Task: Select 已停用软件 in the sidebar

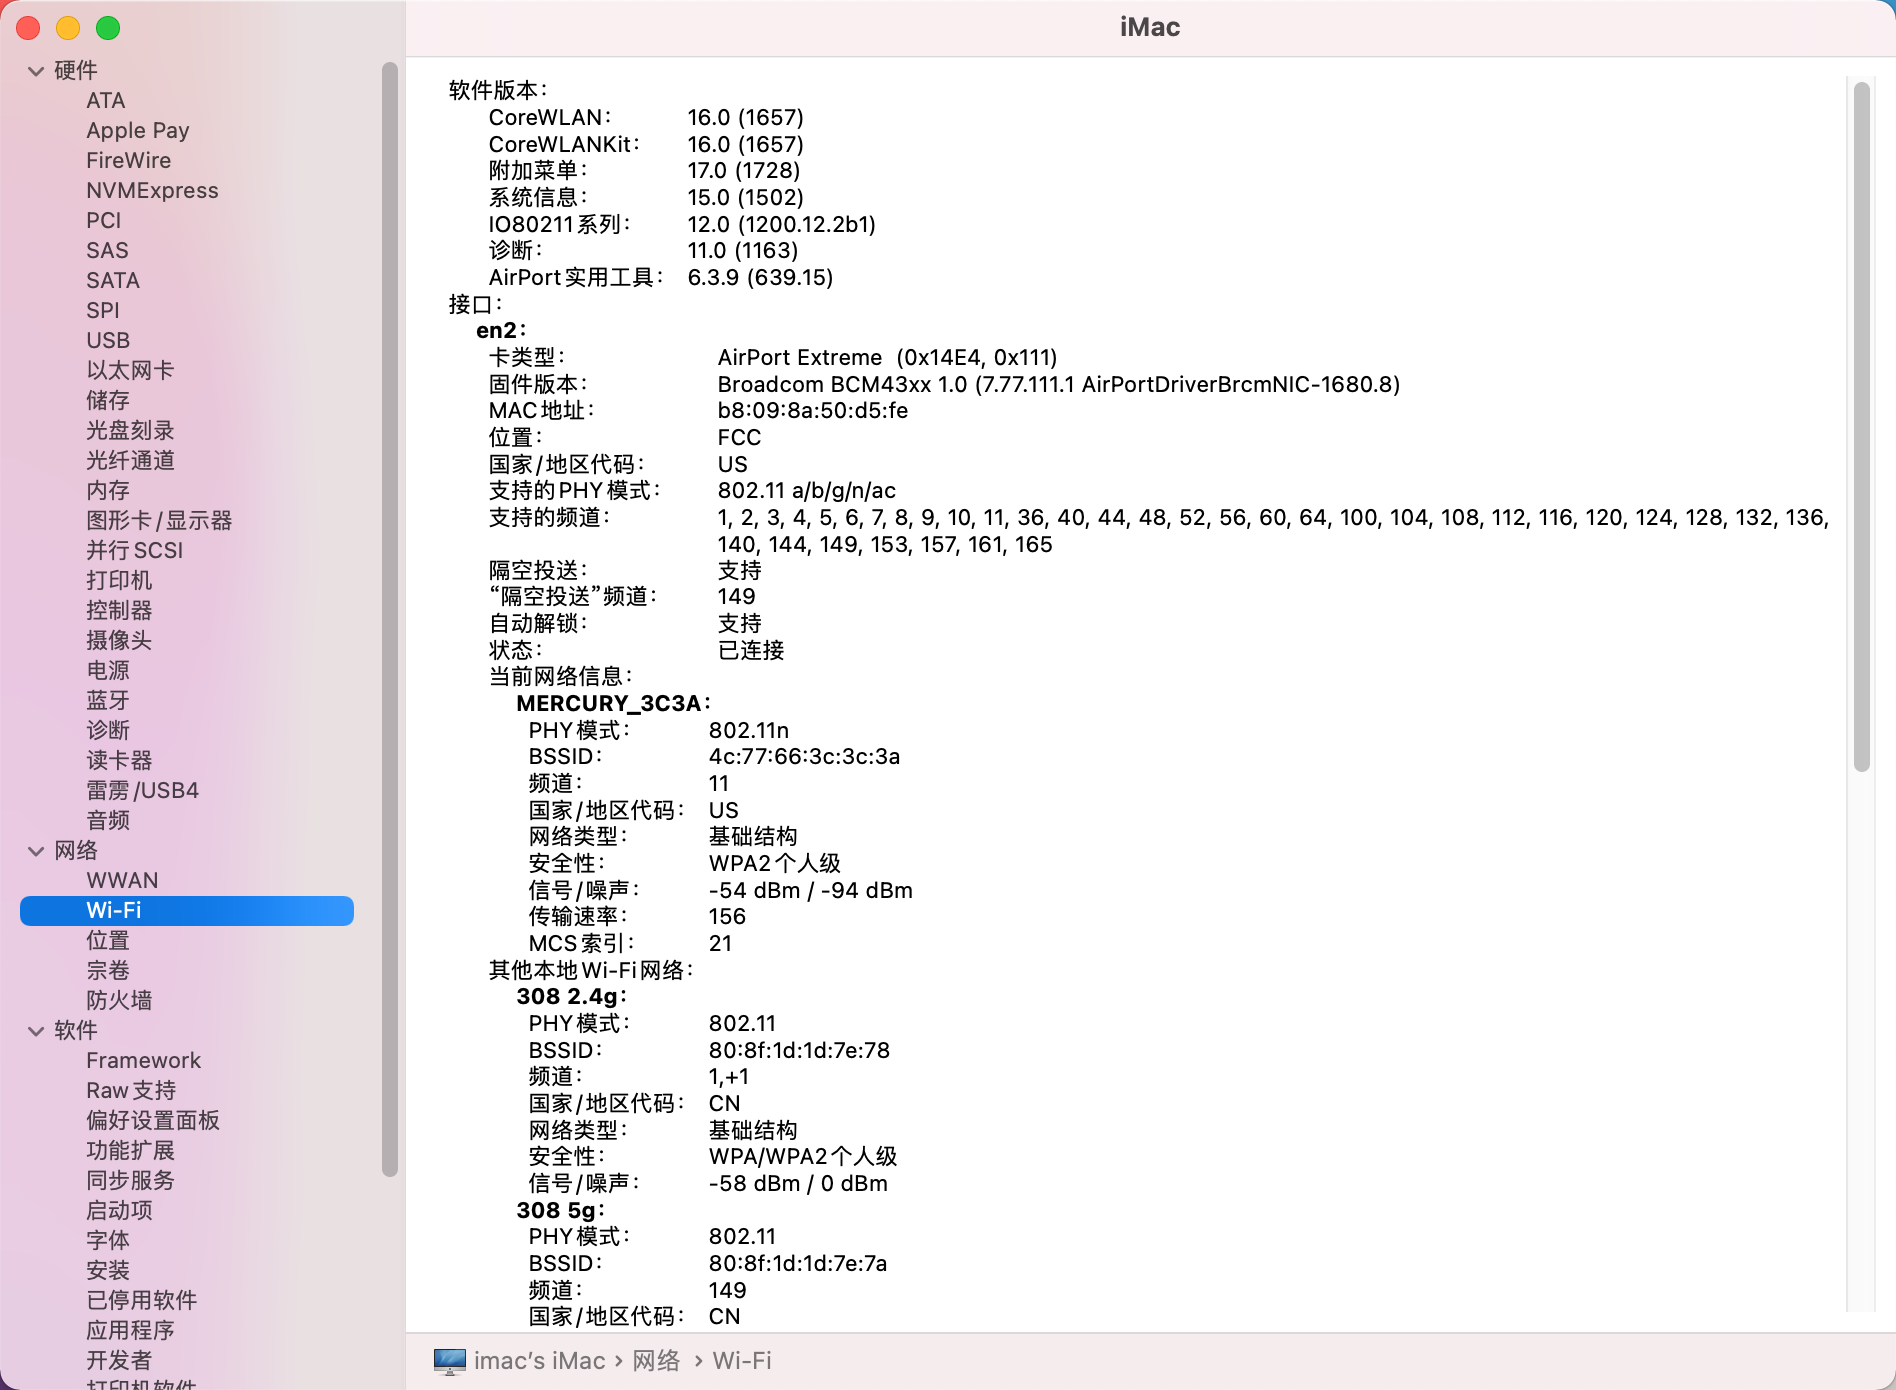Action: click(x=141, y=1301)
